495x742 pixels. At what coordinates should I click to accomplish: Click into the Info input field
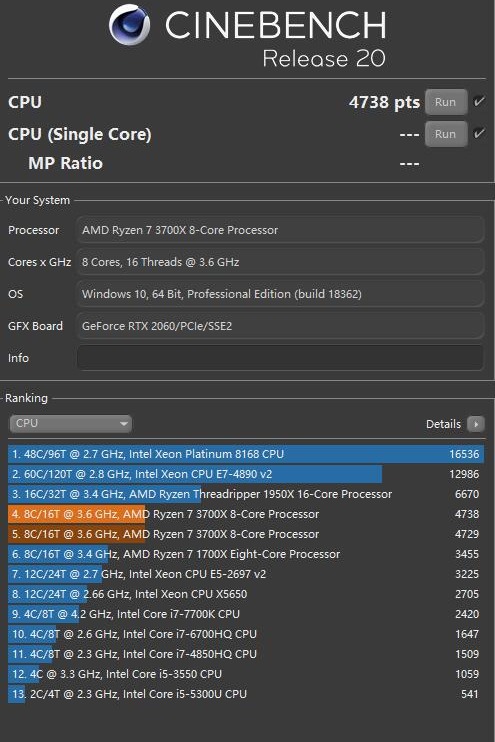280,358
